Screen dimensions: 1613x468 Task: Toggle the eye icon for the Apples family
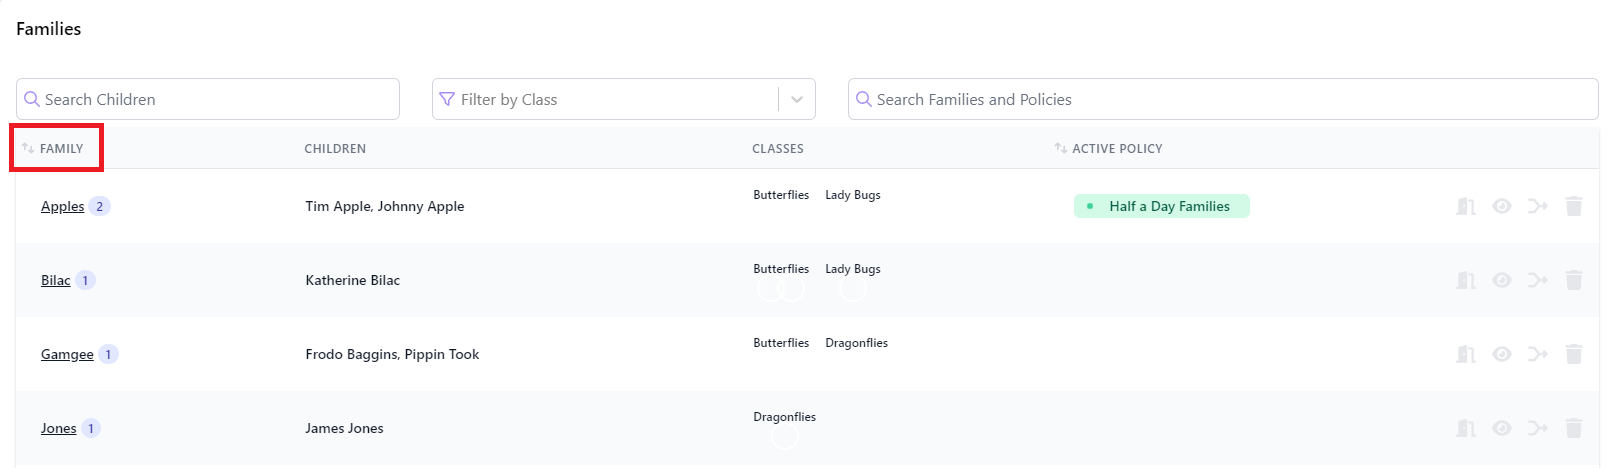(x=1502, y=206)
